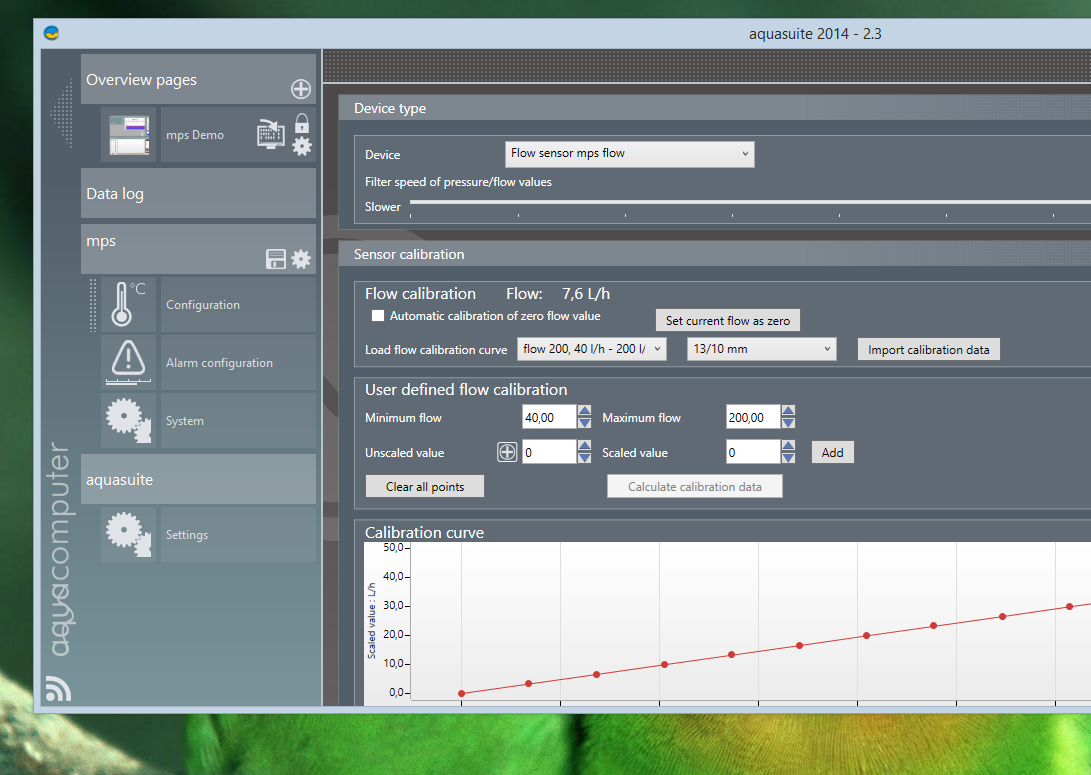Click the 7,6 L/h flow reading
This screenshot has width=1091, height=775.
click(586, 294)
